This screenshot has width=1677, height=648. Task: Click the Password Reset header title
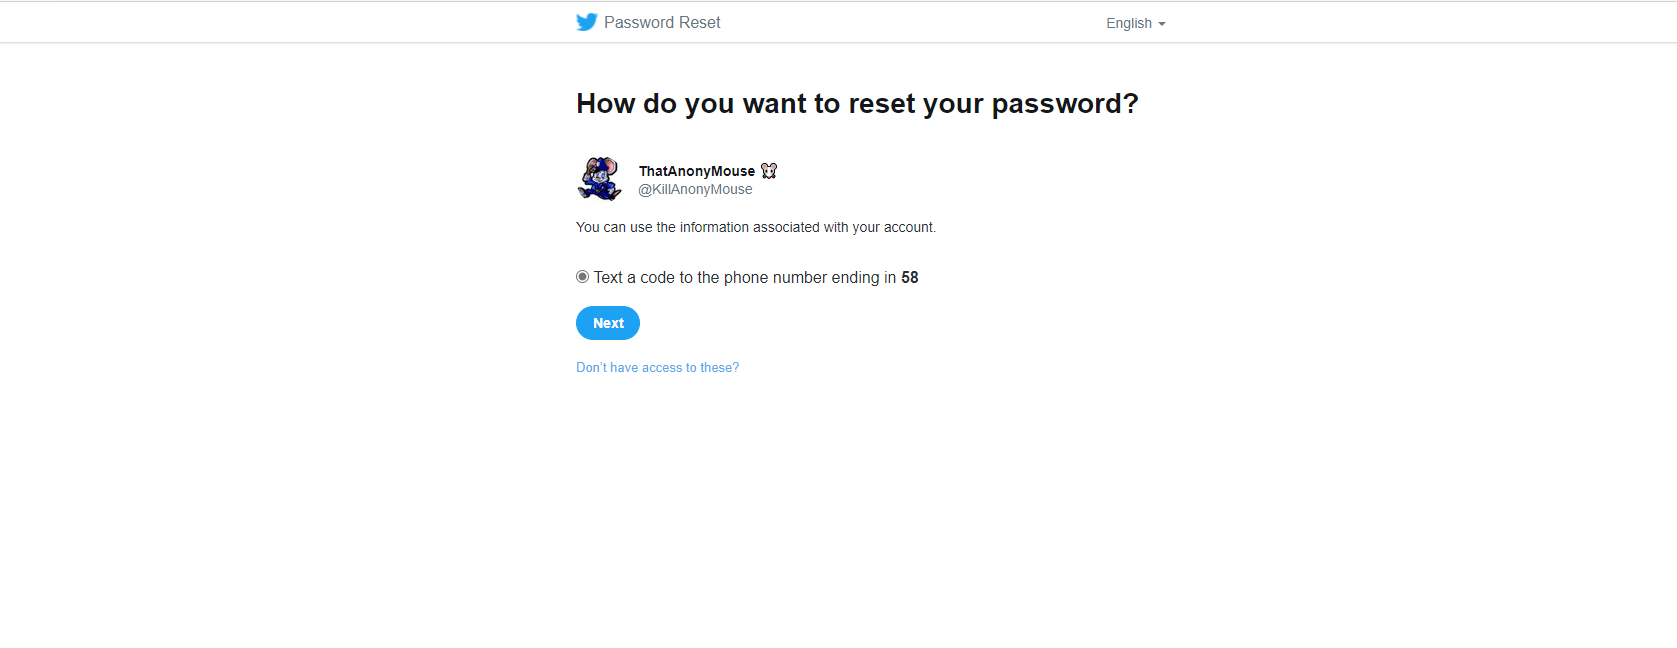tap(662, 22)
